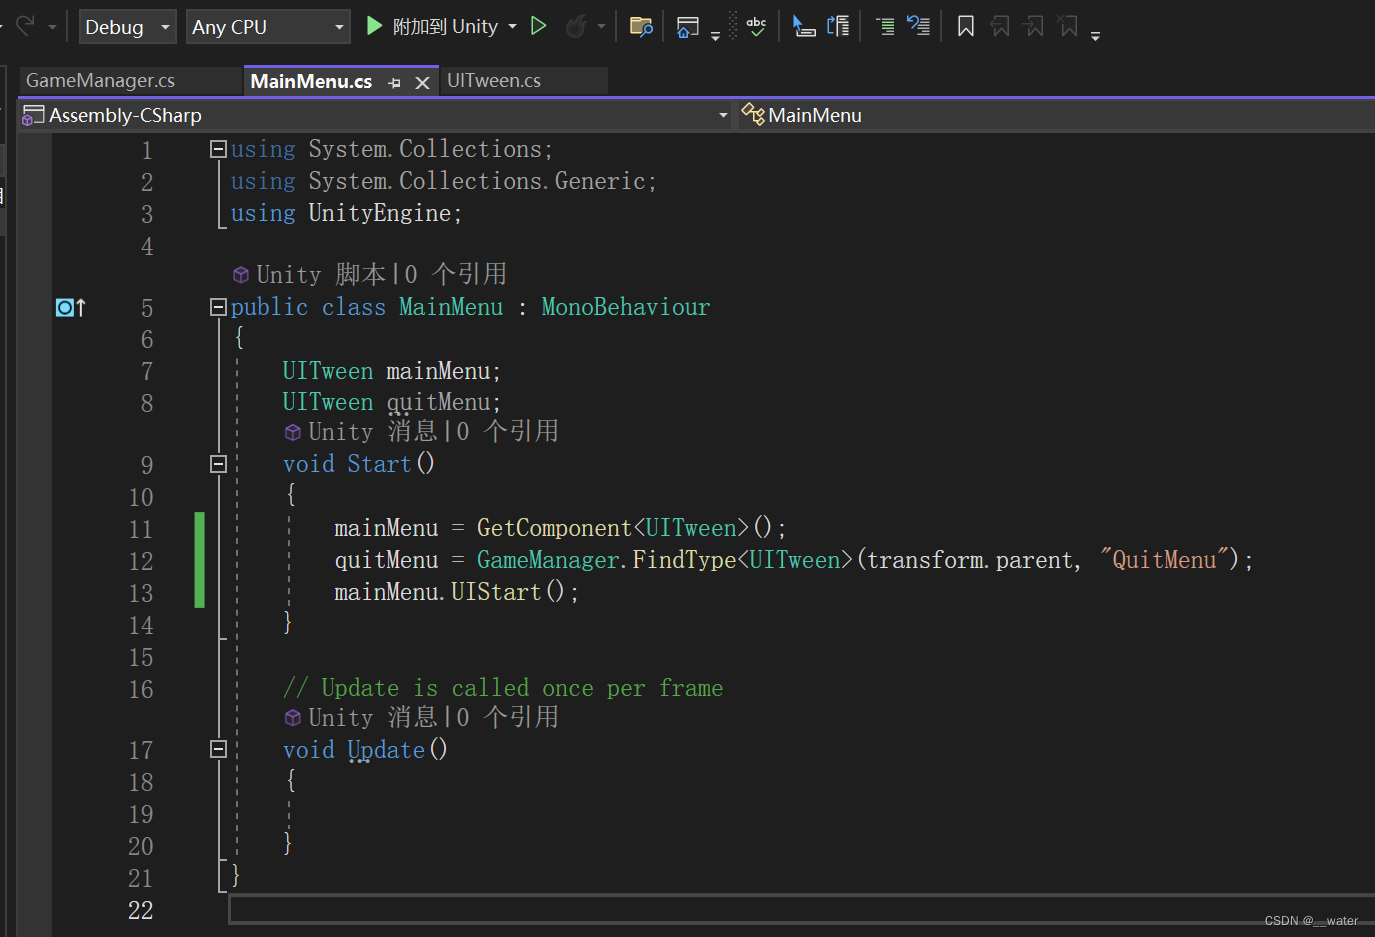Click 'FindType' on line 12
This screenshot has height=937, width=1375.
tap(684, 560)
